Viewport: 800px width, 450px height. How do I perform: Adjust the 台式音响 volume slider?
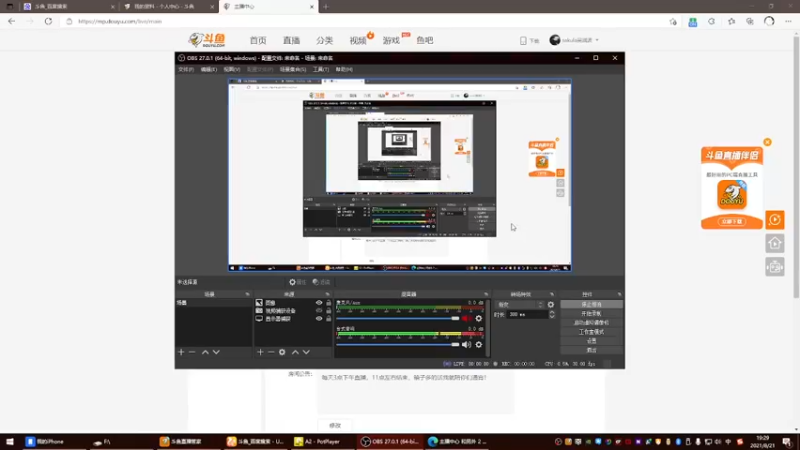tap(398, 344)
